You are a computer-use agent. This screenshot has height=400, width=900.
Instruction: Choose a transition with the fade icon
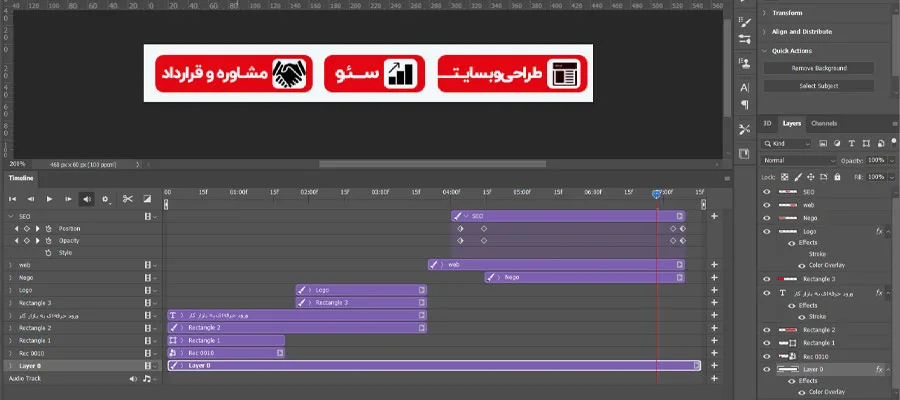tap(147, 199)
